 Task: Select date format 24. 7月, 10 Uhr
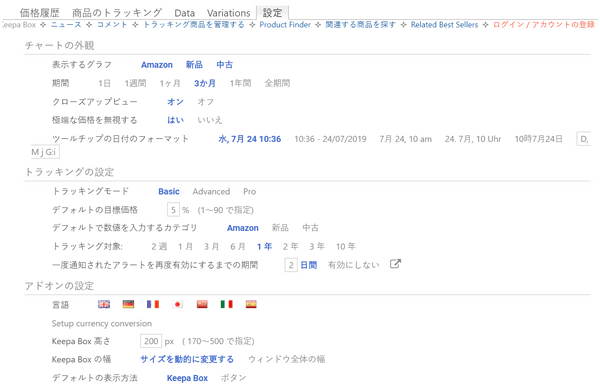(x=473, y=139)
